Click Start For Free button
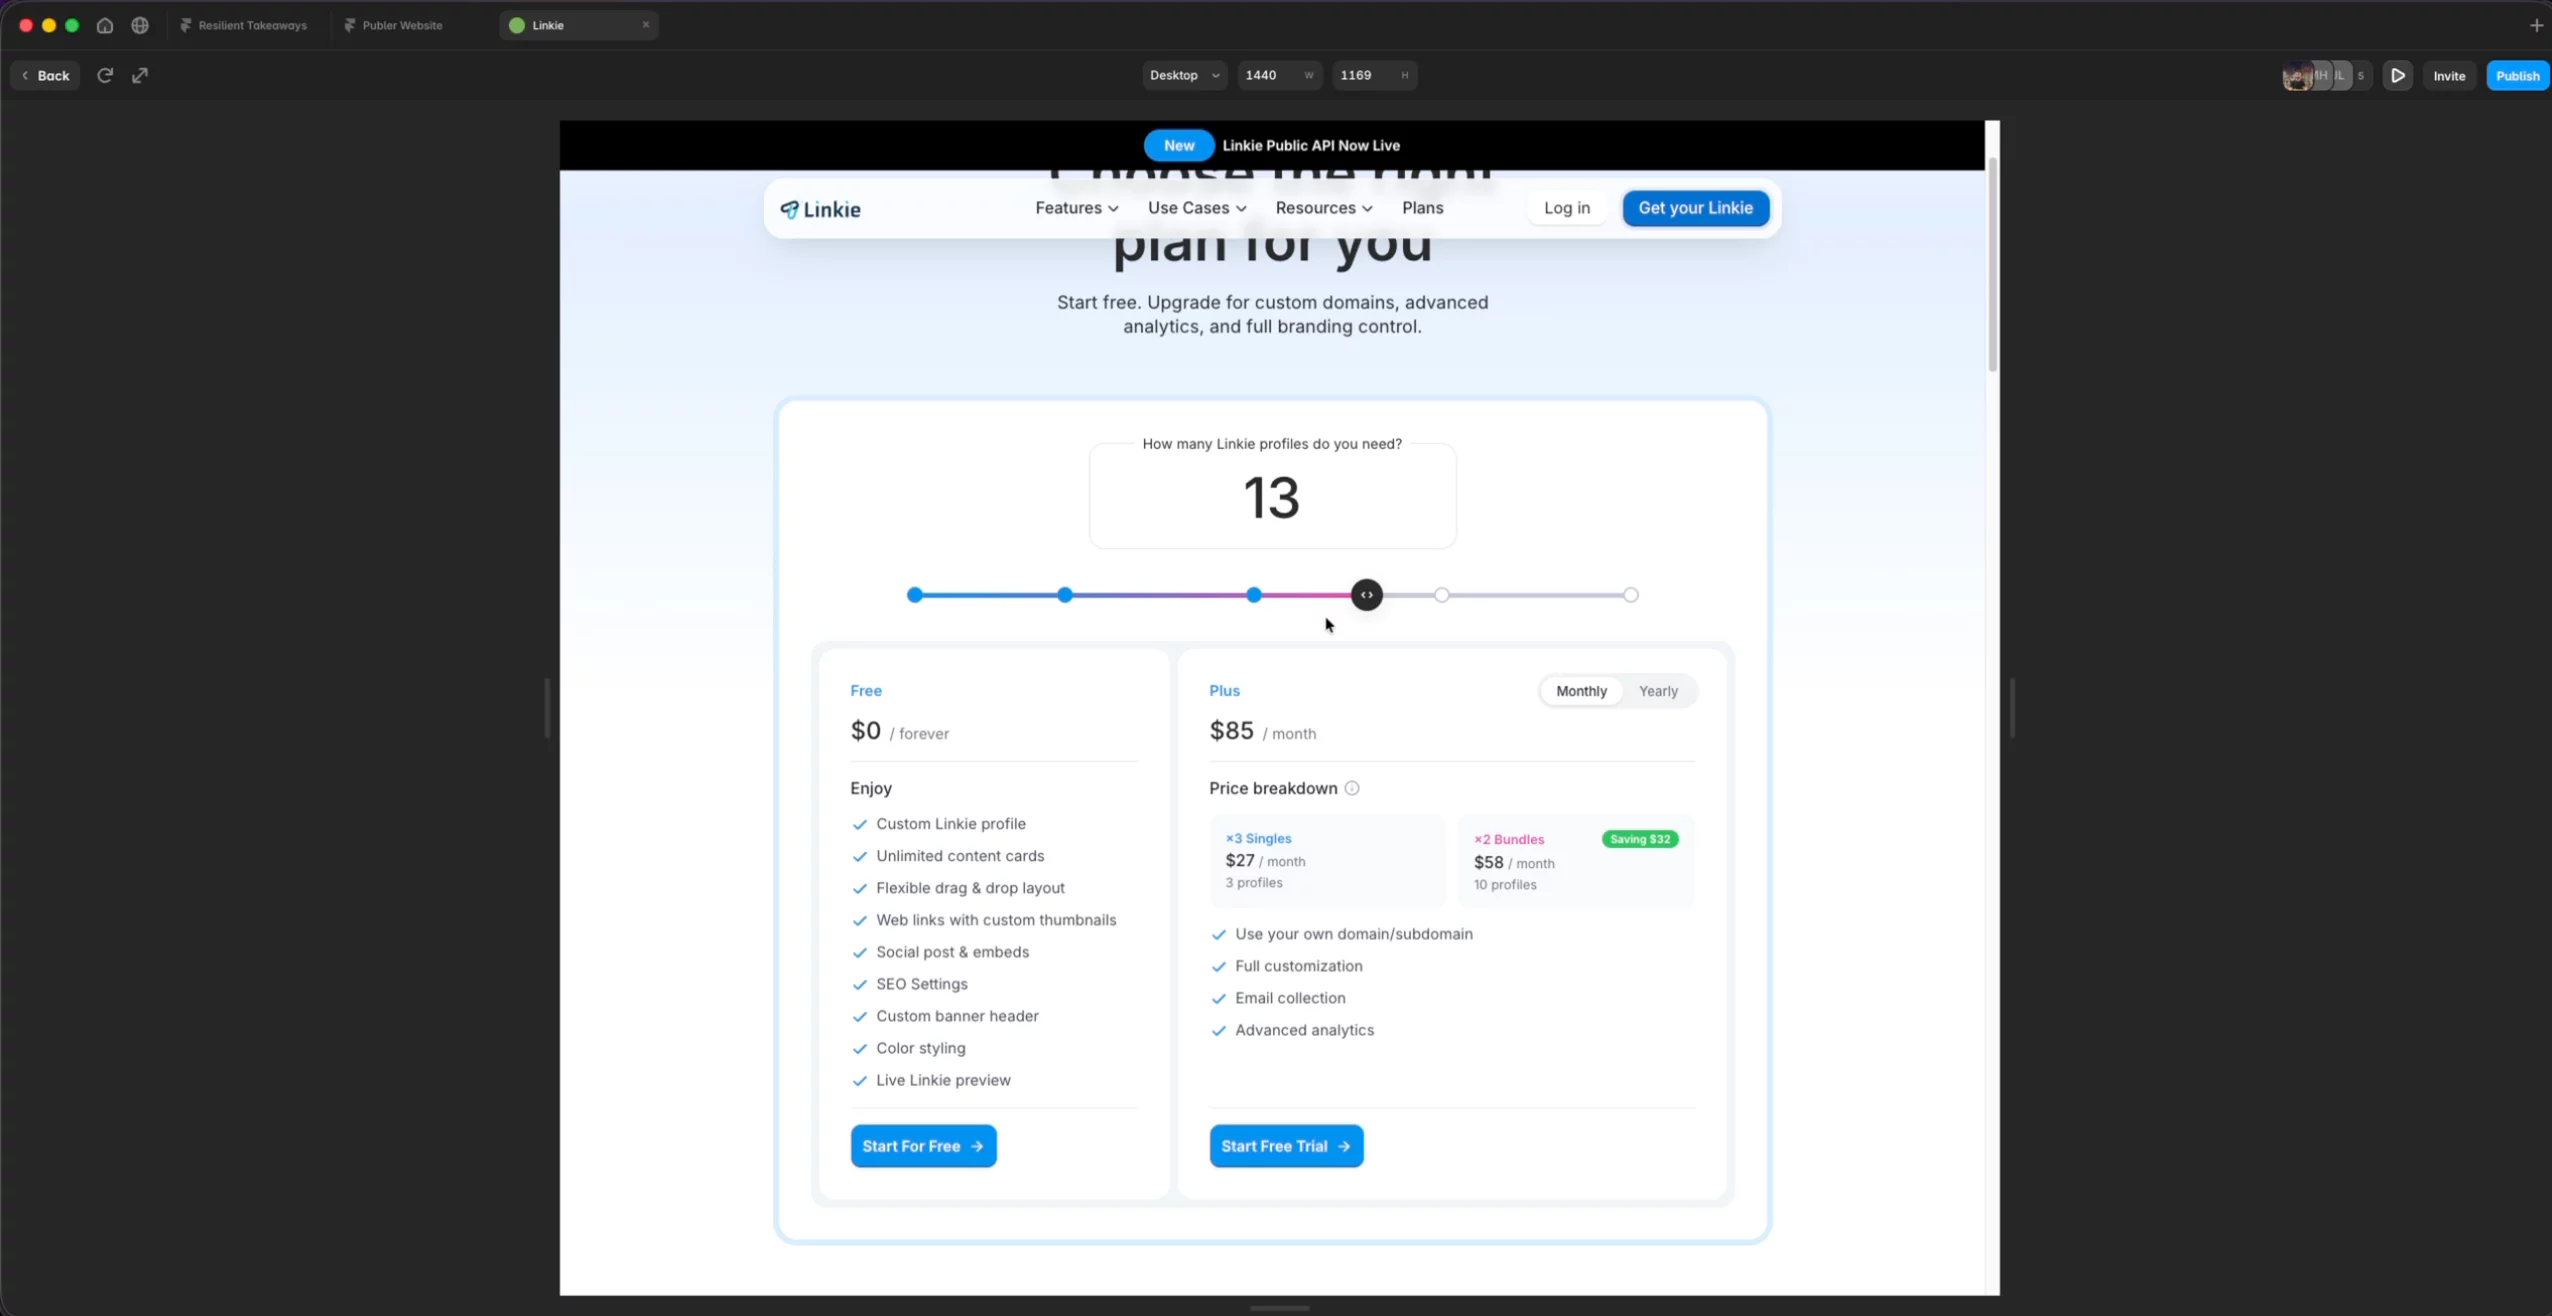The image size is (2552, 1316). click(923, 1146)
